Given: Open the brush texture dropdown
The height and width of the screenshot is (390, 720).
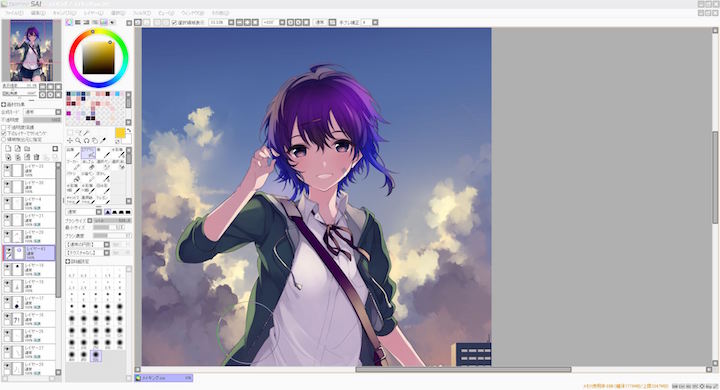Looking at the screenshot, I should pyautogui.click(x=107, y=253).
